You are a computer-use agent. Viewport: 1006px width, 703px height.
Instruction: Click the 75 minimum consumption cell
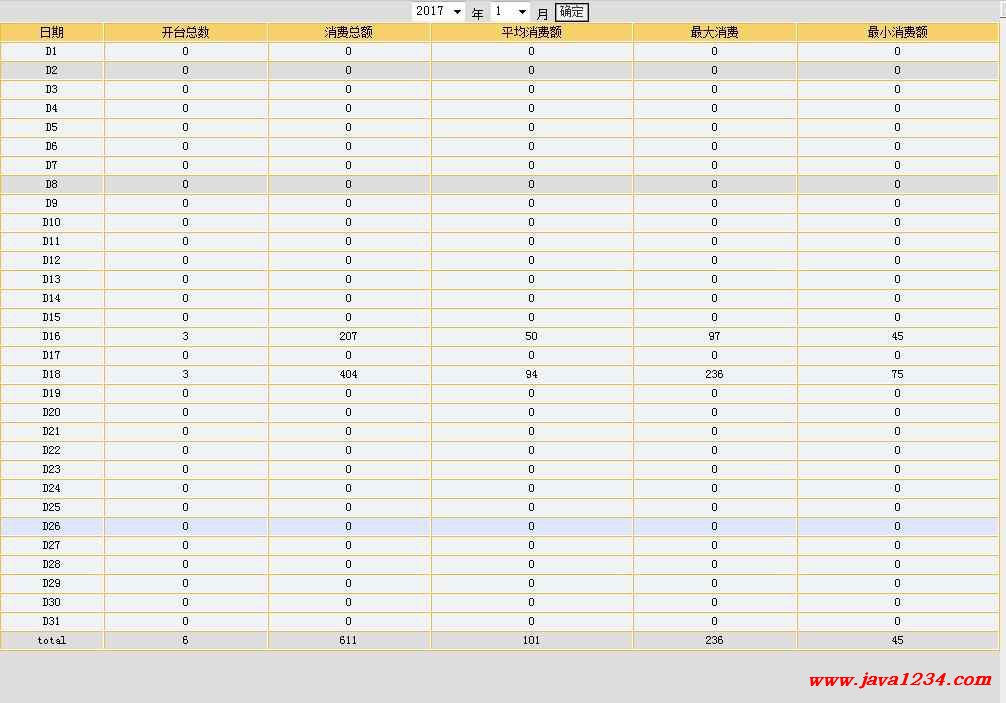(897, 374)
